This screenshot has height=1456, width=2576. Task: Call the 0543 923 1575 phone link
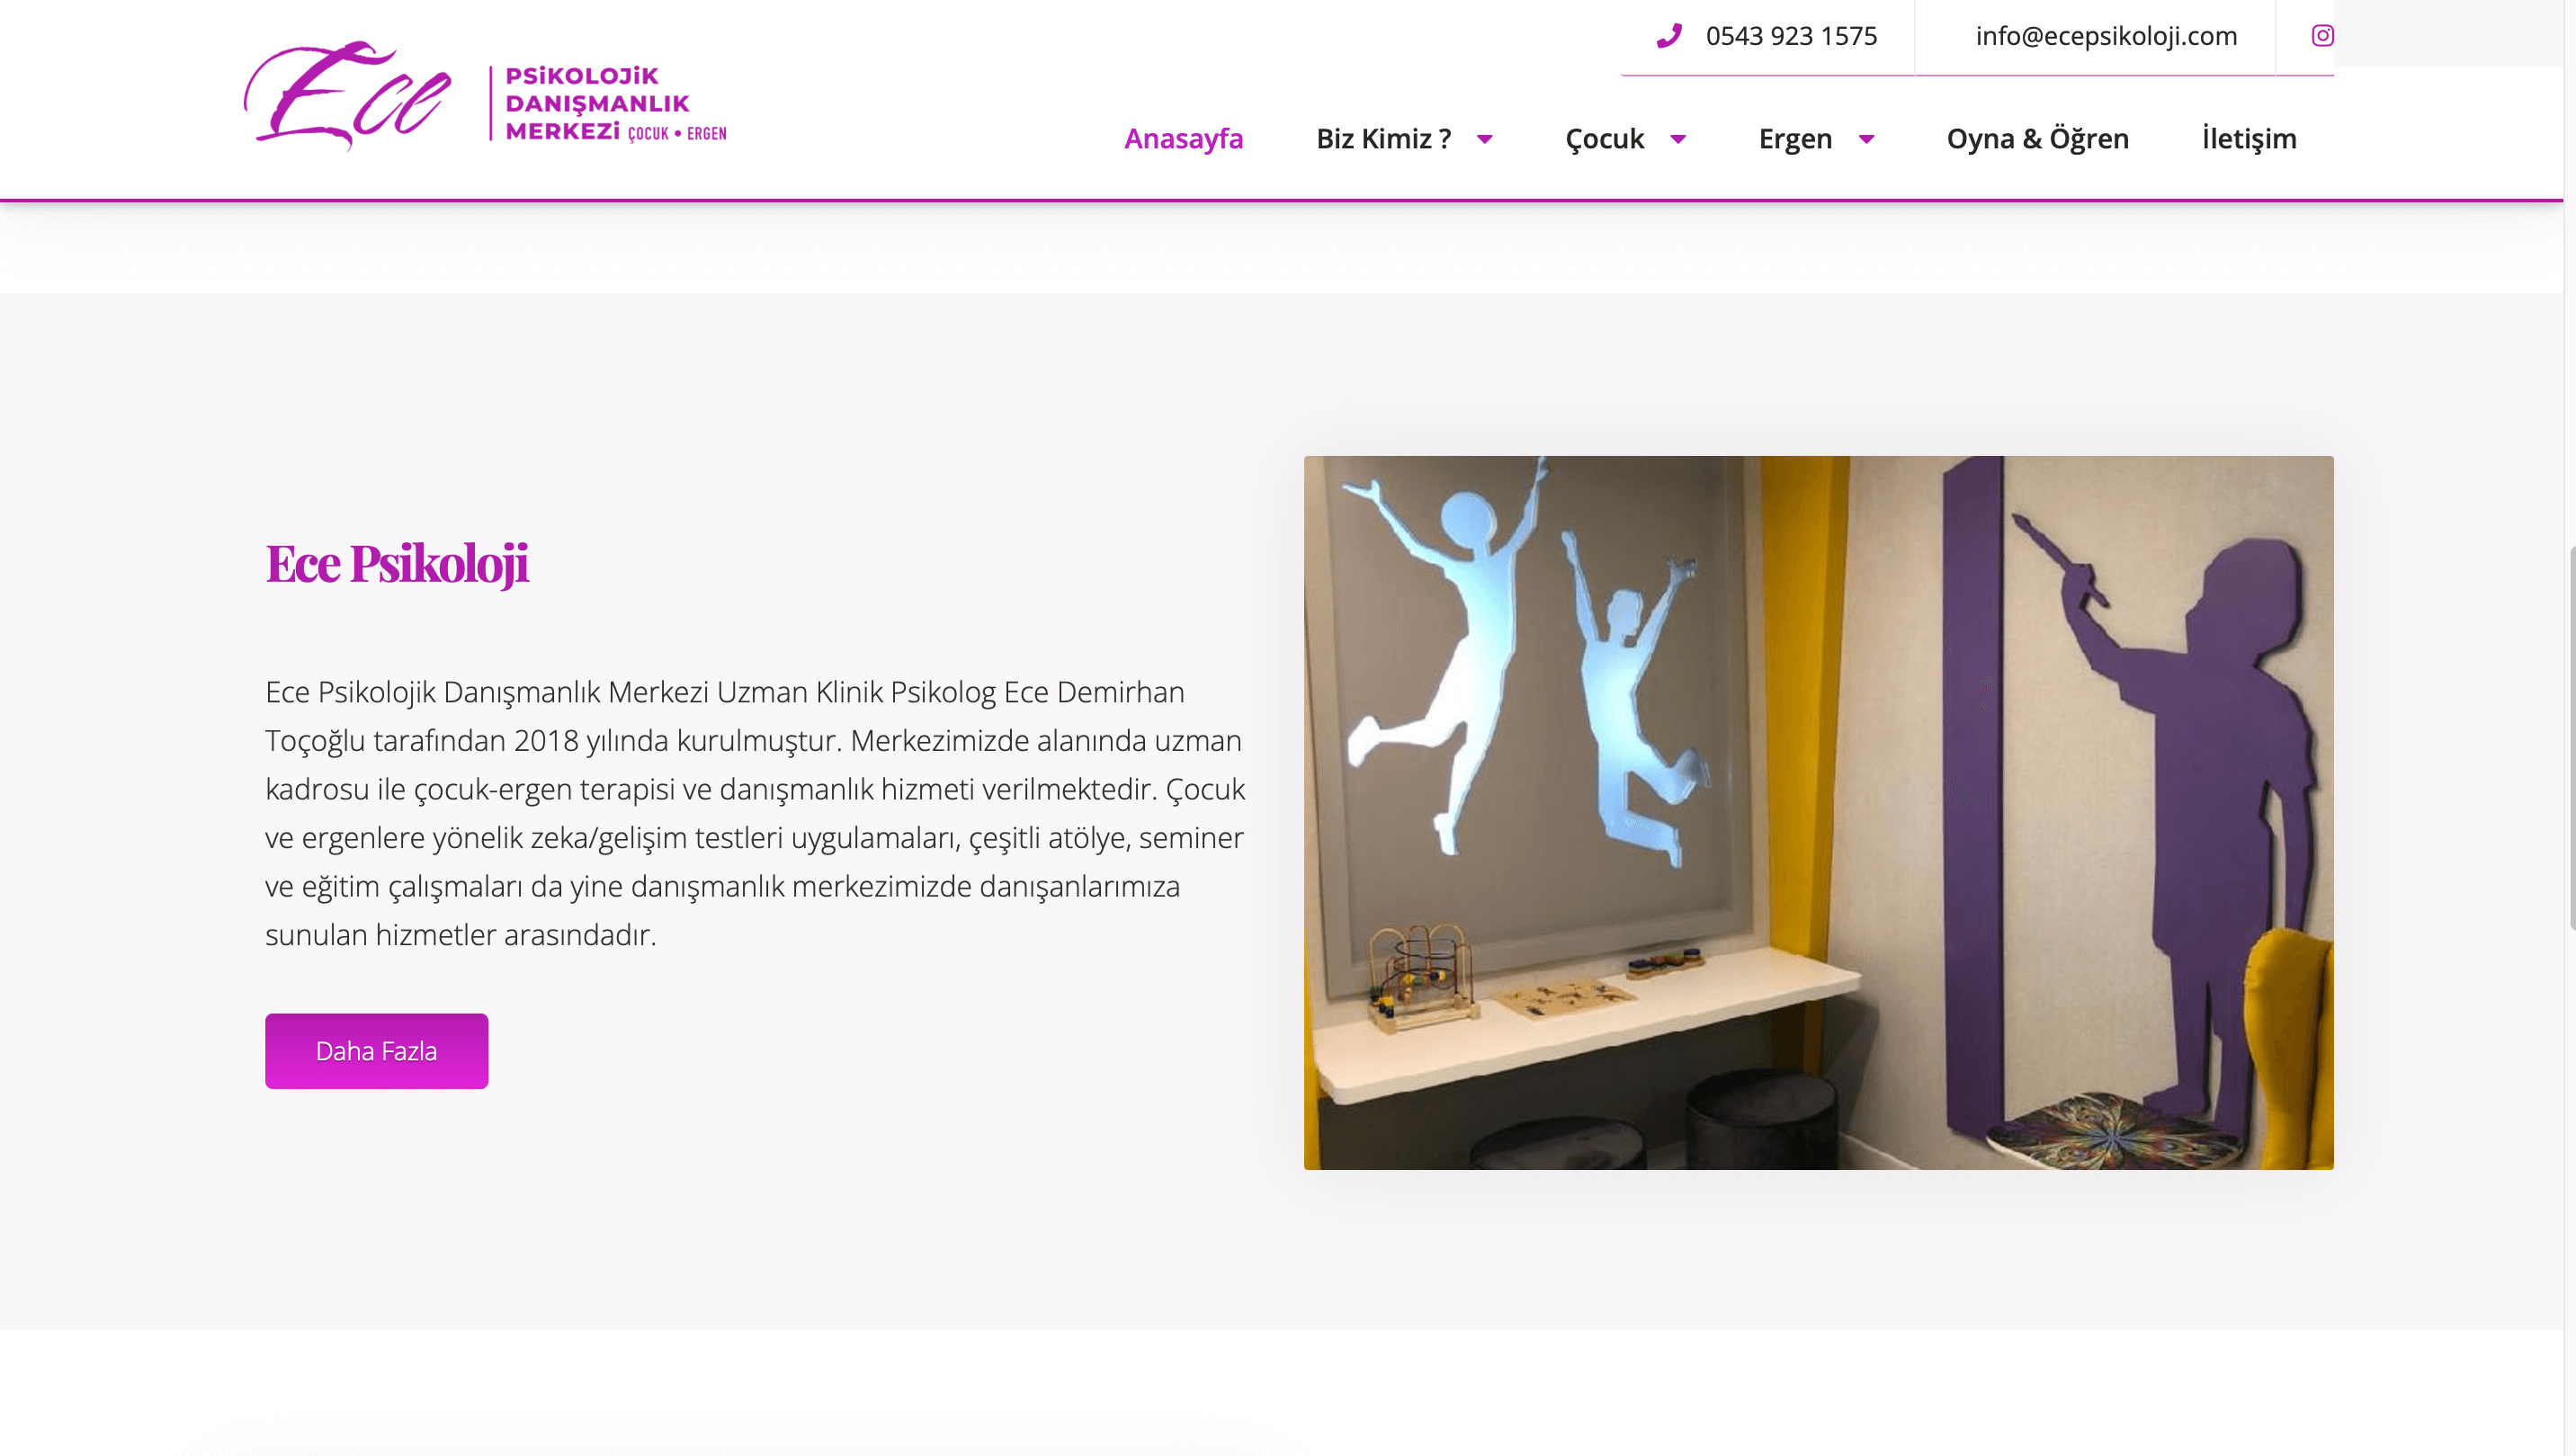(x=1791, y=36)
